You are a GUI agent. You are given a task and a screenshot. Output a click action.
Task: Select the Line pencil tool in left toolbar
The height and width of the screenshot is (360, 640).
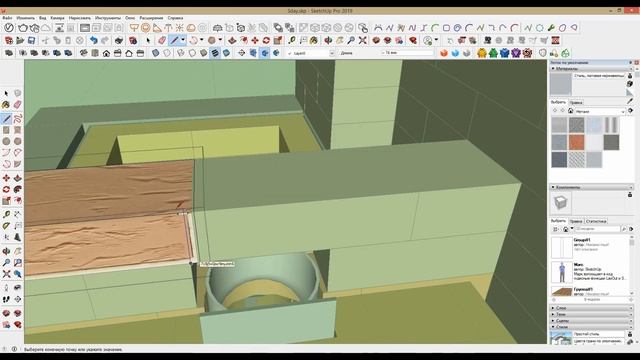pyautogui.click(x=6, y=119)
